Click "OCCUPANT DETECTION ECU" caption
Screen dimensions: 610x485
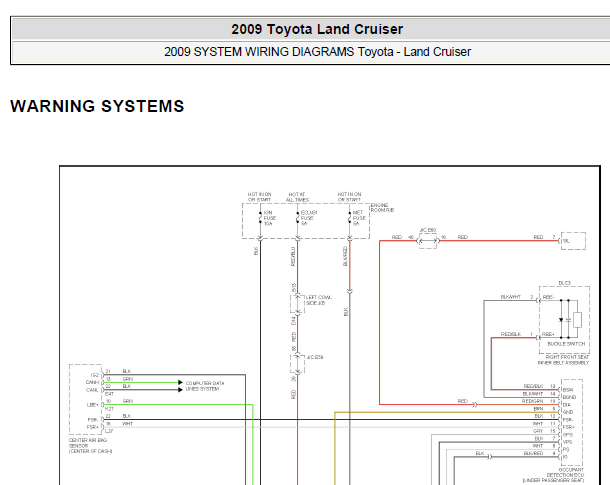(x=553, y=475)
